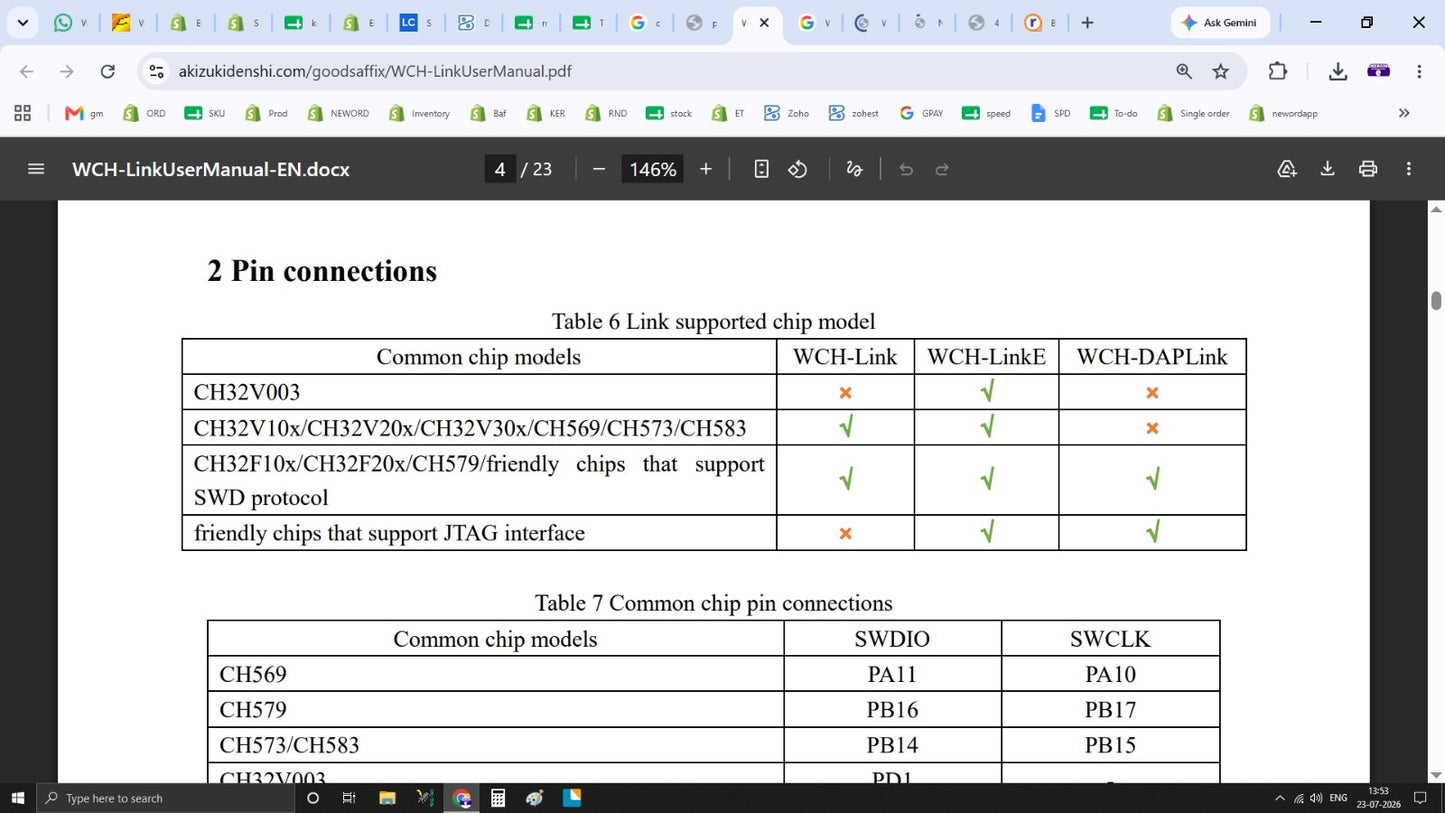Open File Explorer from taskbar
The width and height of the screenshot is (1445, 813).
click(387, 798)
